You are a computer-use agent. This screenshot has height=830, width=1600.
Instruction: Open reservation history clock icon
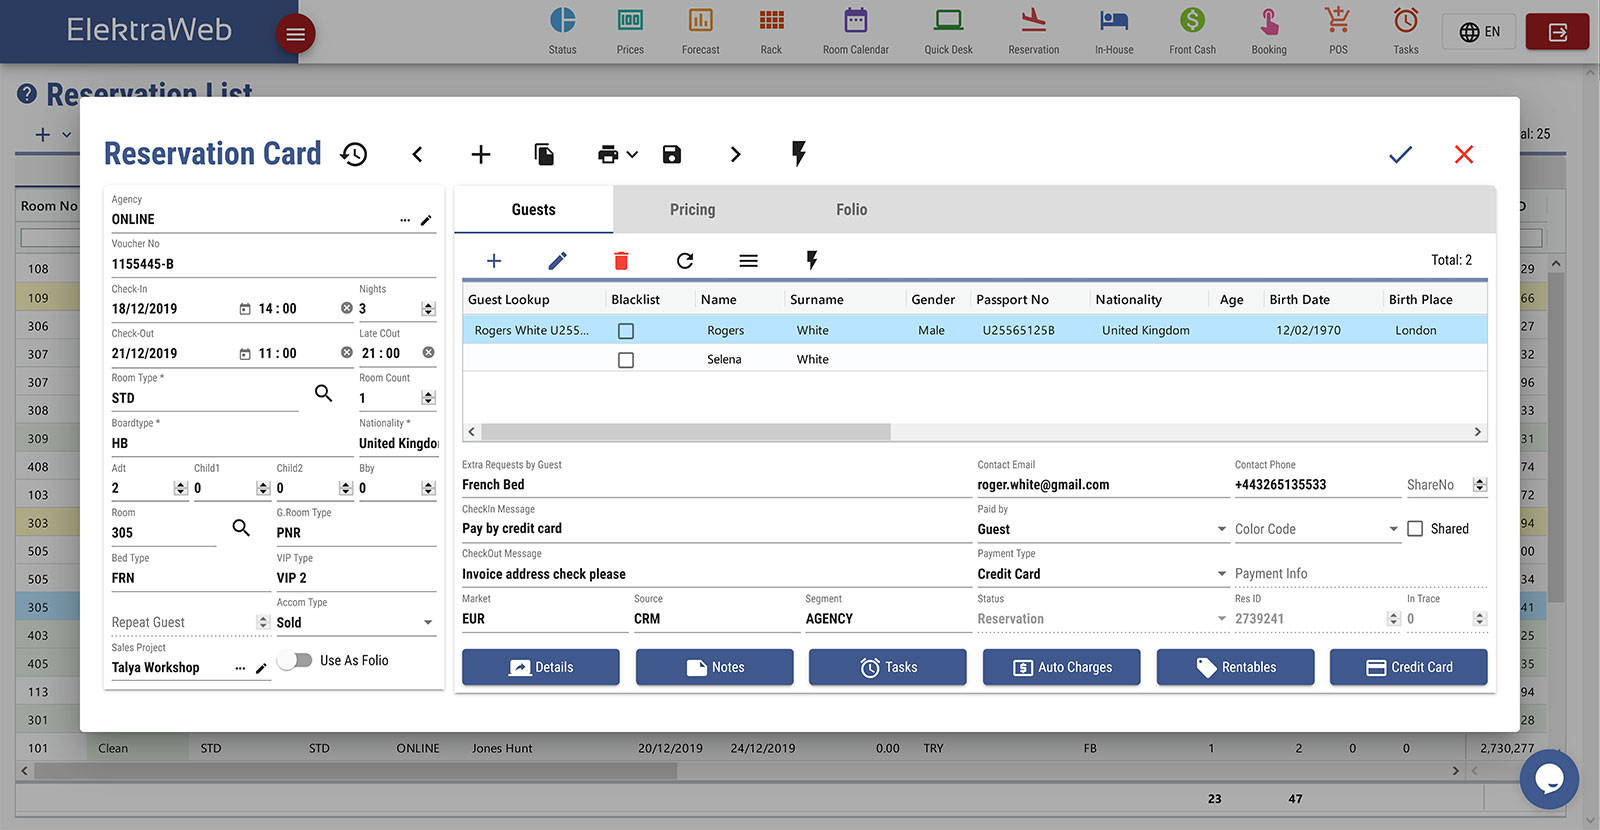point(354,154)
